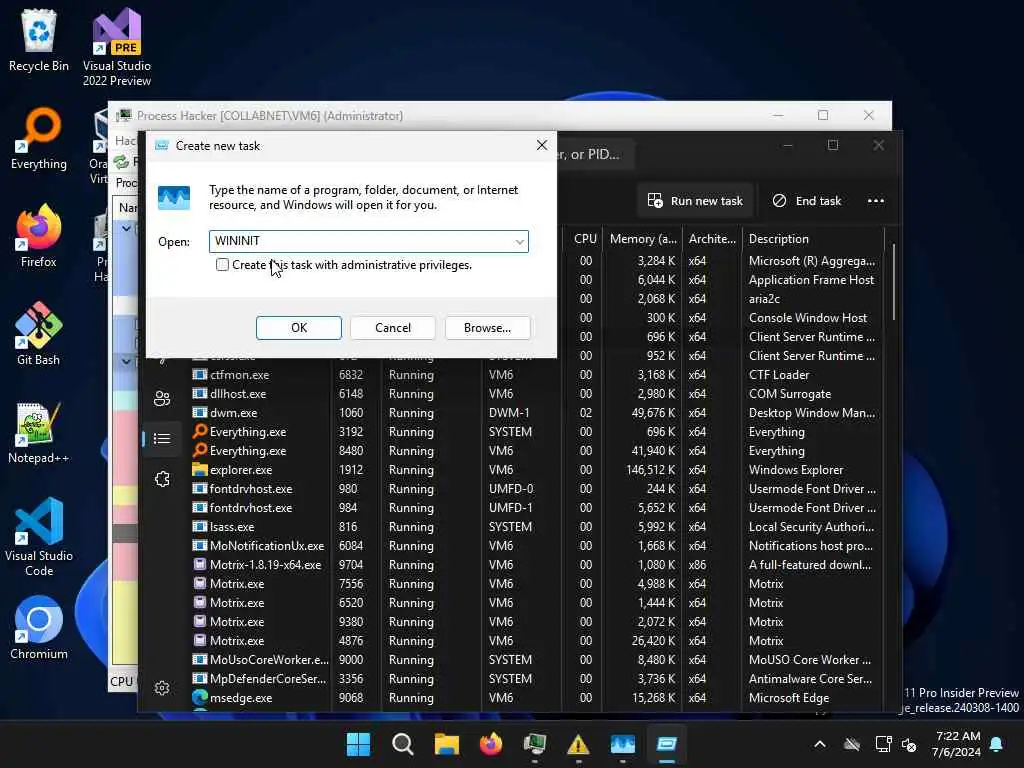Viewport: 1024px width, 768px height.
Task: Select Motrix.exe with PID 4876
Action: coord(536,641)
